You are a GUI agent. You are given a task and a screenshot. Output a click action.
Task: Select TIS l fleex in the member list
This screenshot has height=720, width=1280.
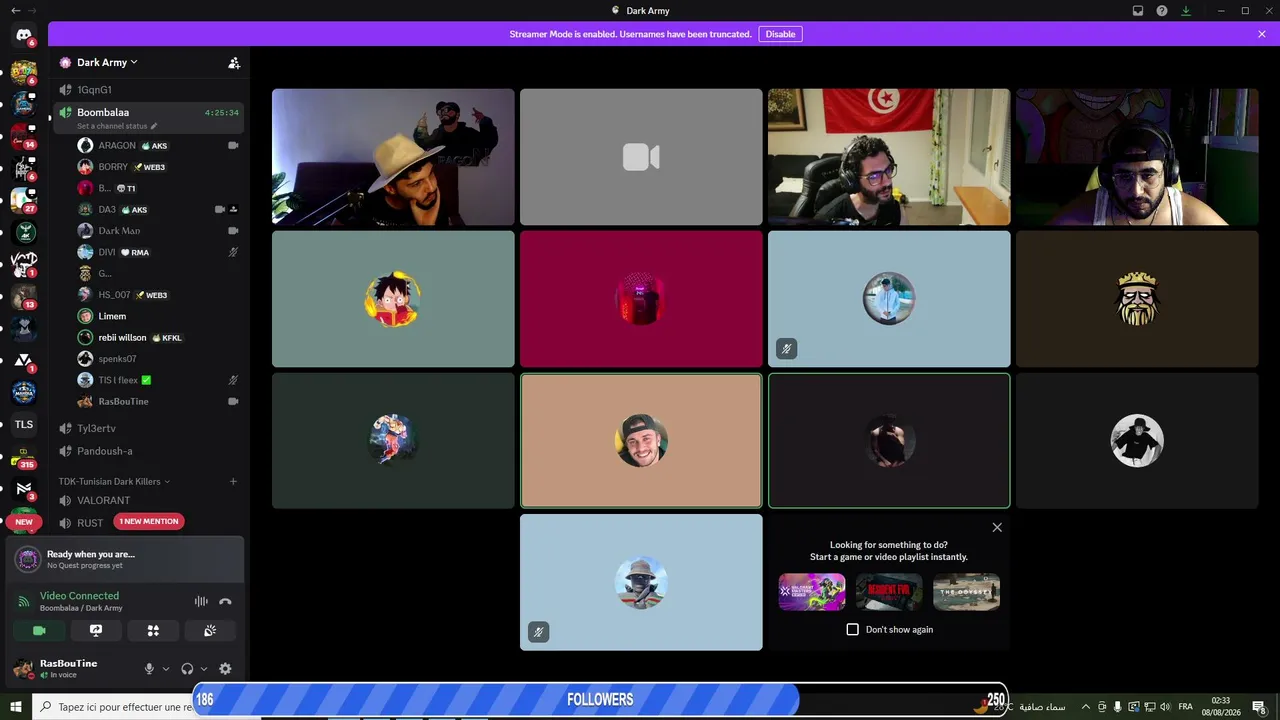pos(158,380)
